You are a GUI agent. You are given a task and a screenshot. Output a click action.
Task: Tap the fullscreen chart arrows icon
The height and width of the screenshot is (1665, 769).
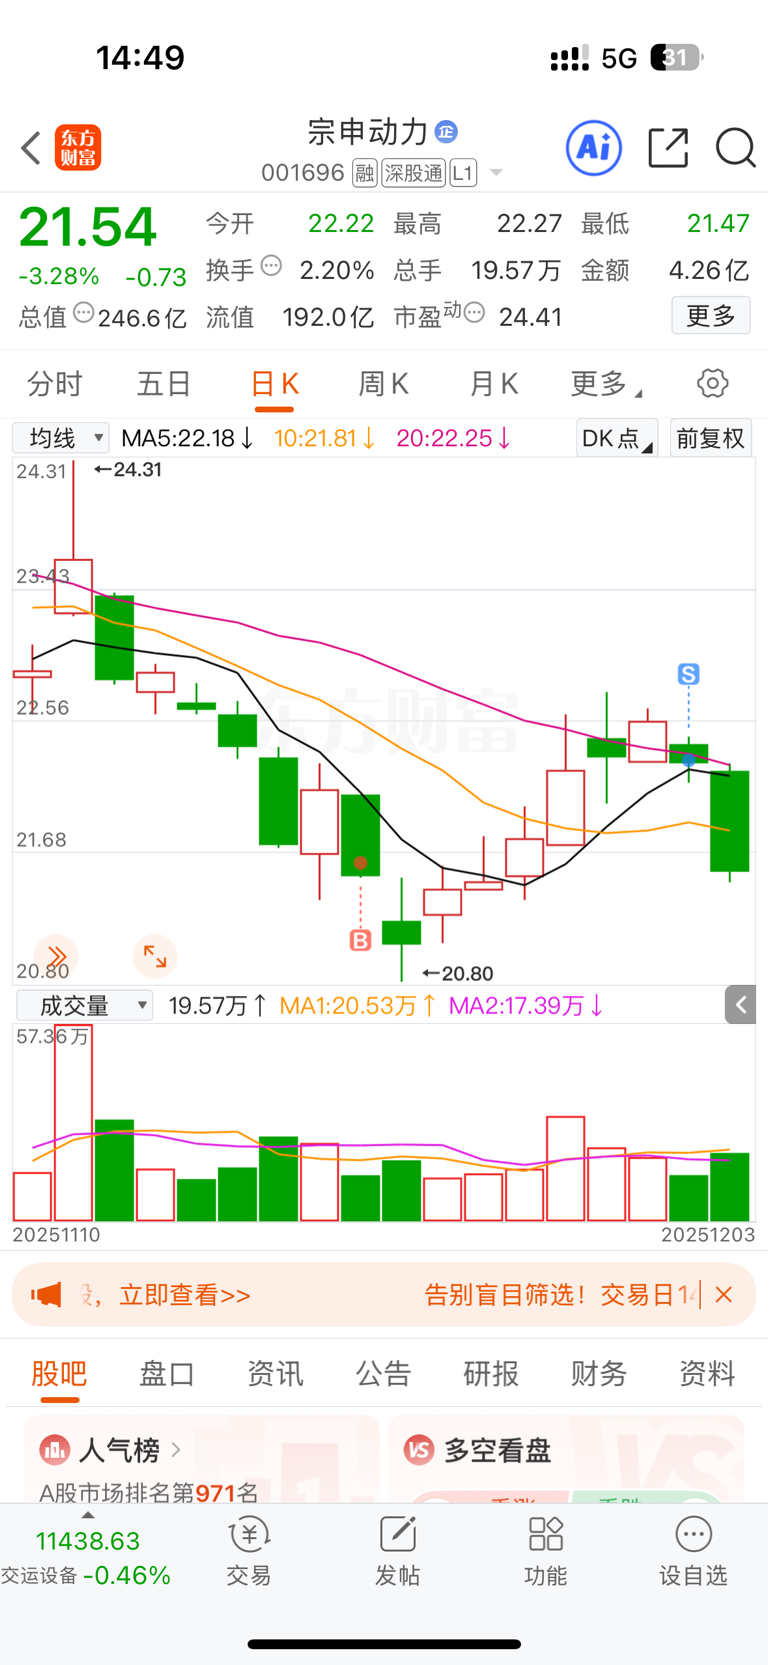pyautogui.click(x=155, y=956)
